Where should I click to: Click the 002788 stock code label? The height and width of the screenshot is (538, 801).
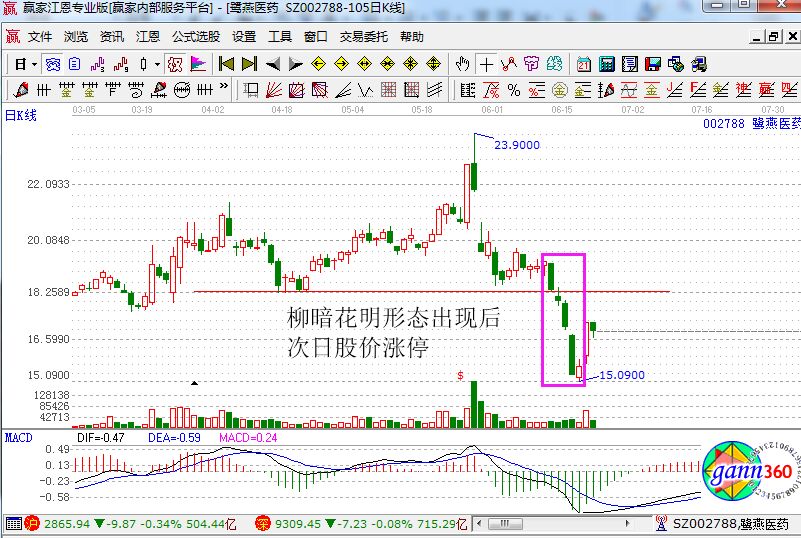pyautogui.click(x=724, y=123)
